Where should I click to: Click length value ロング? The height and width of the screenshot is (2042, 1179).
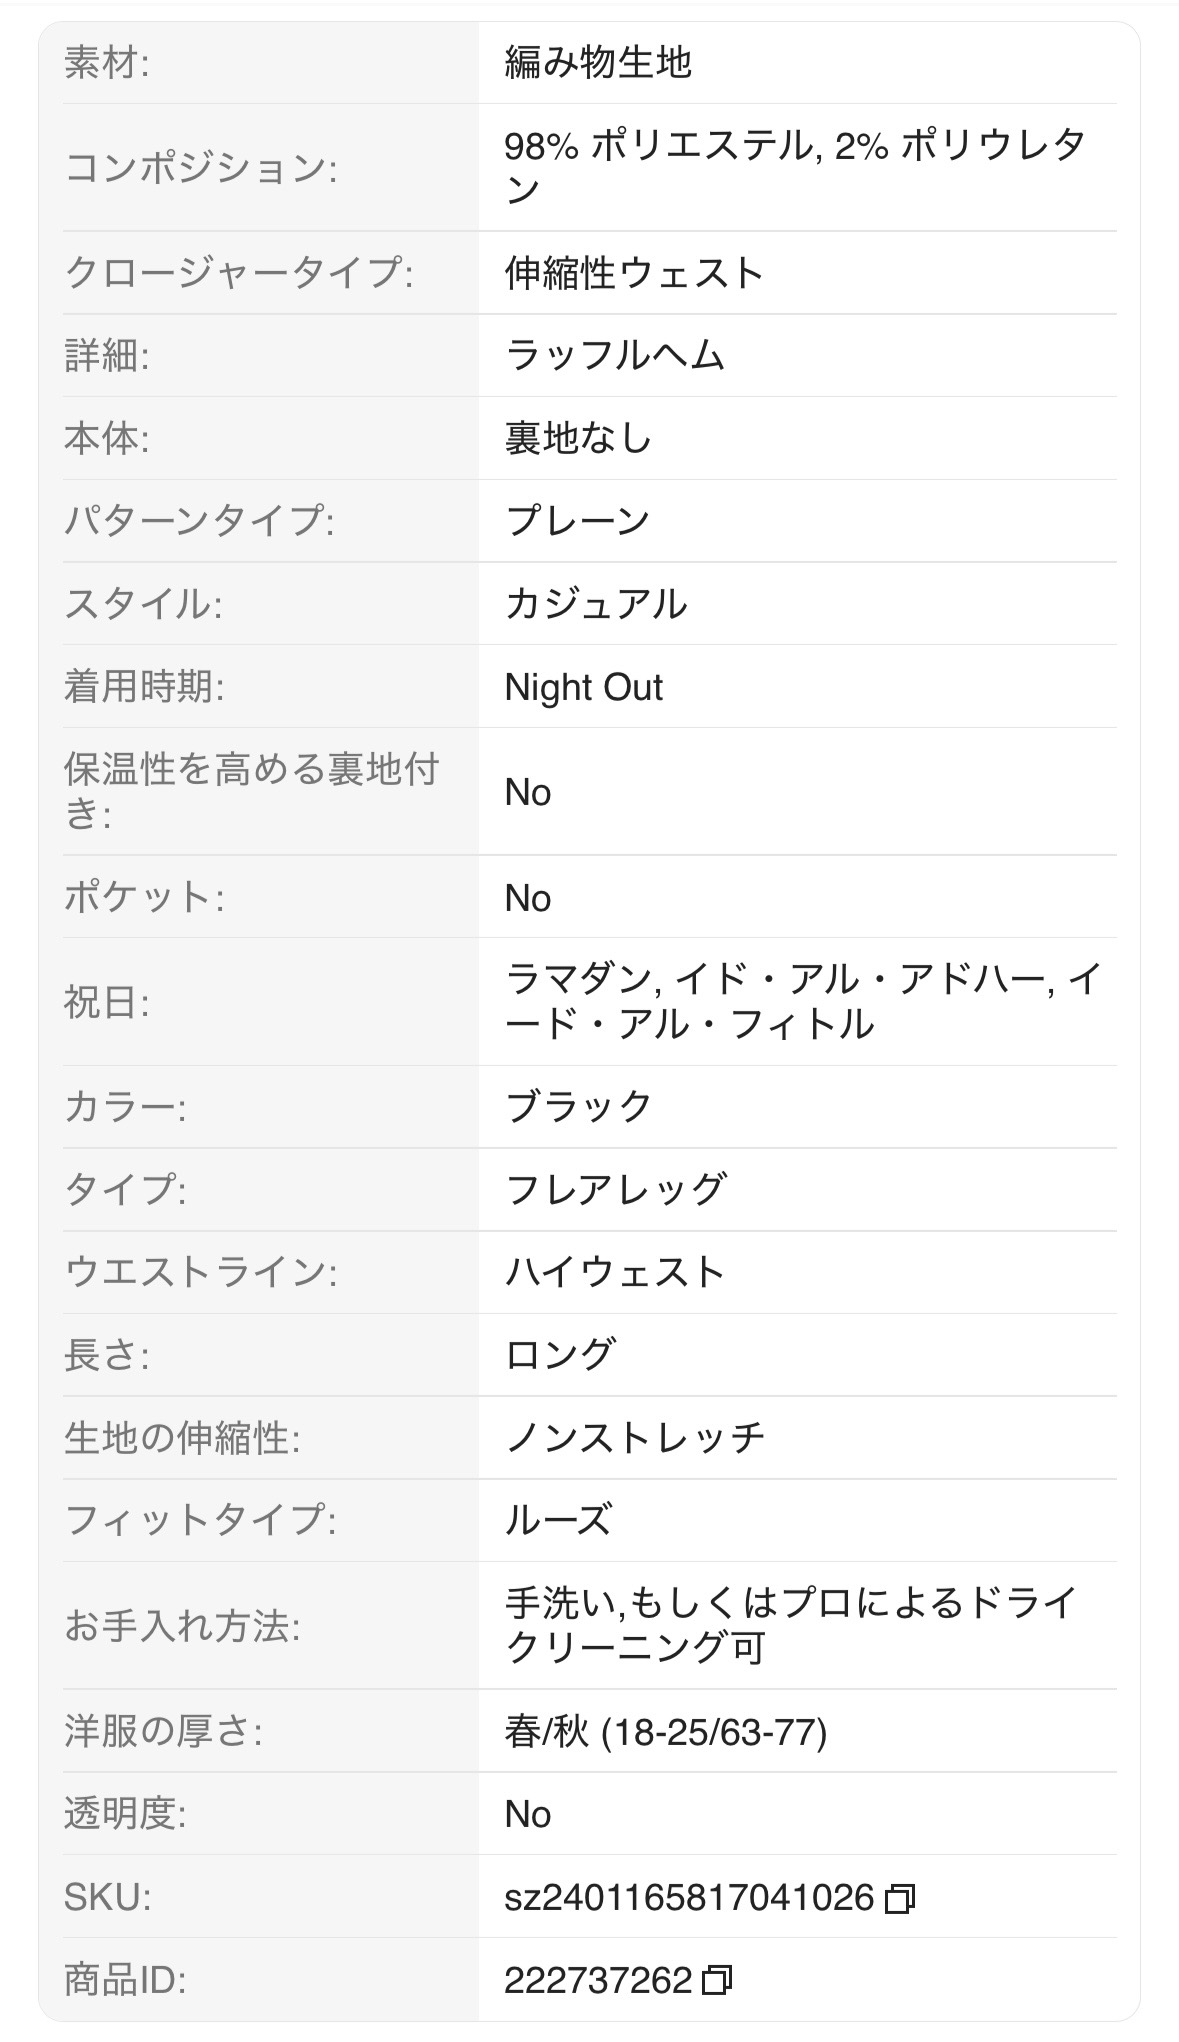tap(560, 1355)
